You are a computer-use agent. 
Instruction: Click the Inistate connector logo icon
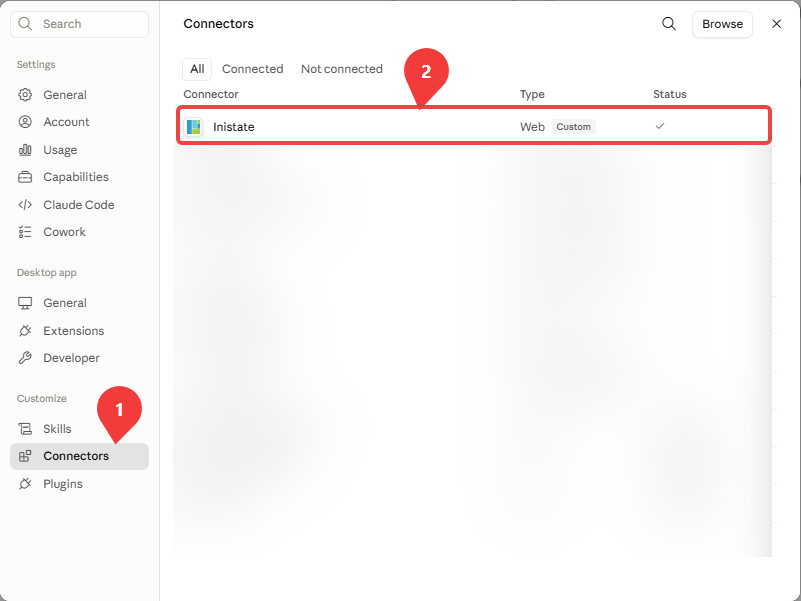[194, 127]
